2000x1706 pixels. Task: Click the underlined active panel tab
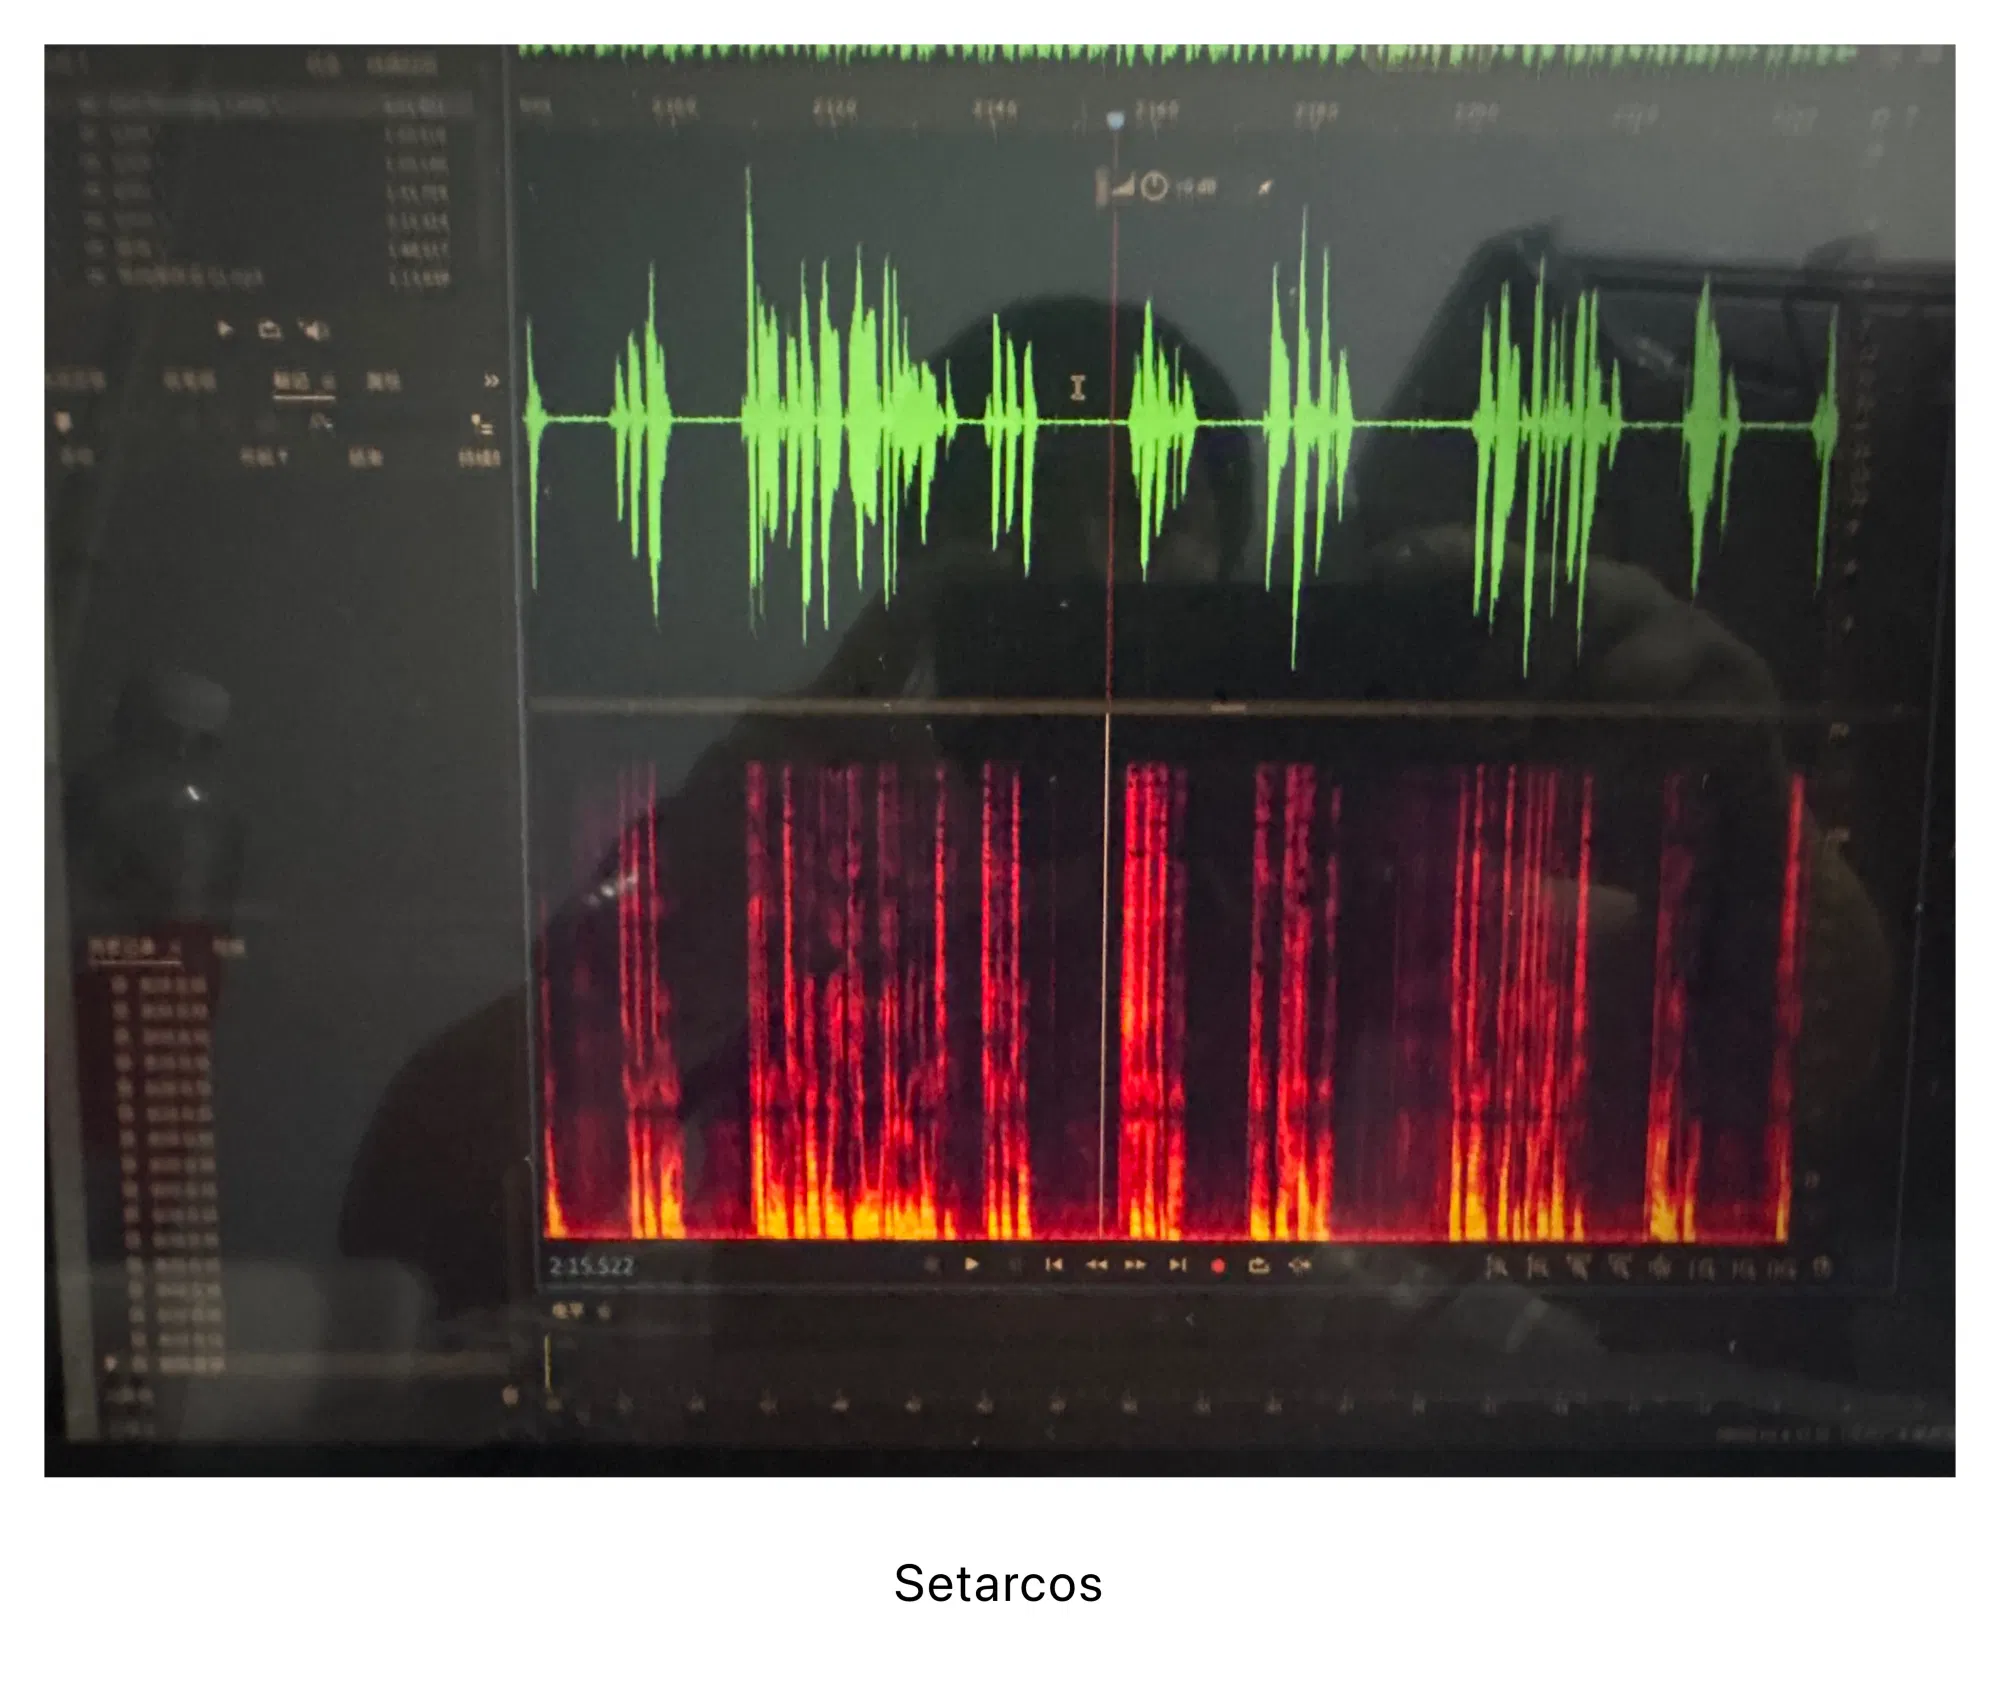pyautogui.click(x=294, y=381)
